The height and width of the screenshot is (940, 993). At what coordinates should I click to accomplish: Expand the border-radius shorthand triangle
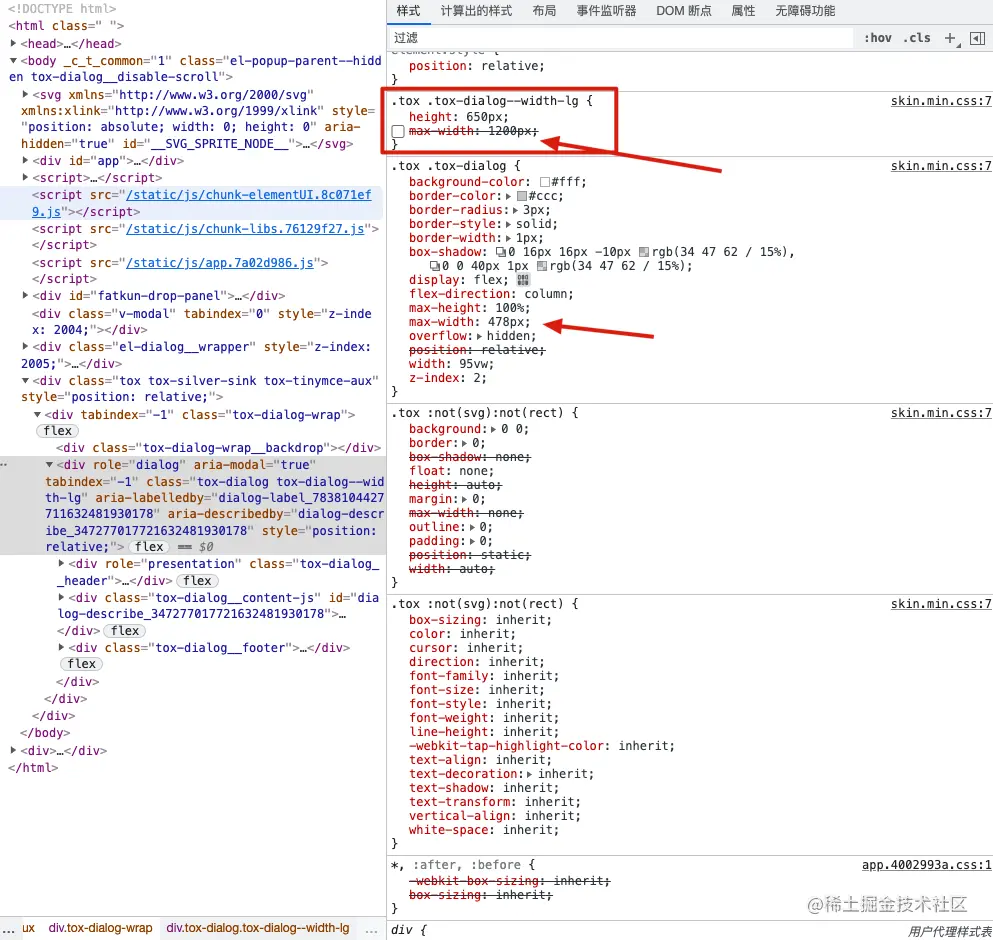coord(515,210)
